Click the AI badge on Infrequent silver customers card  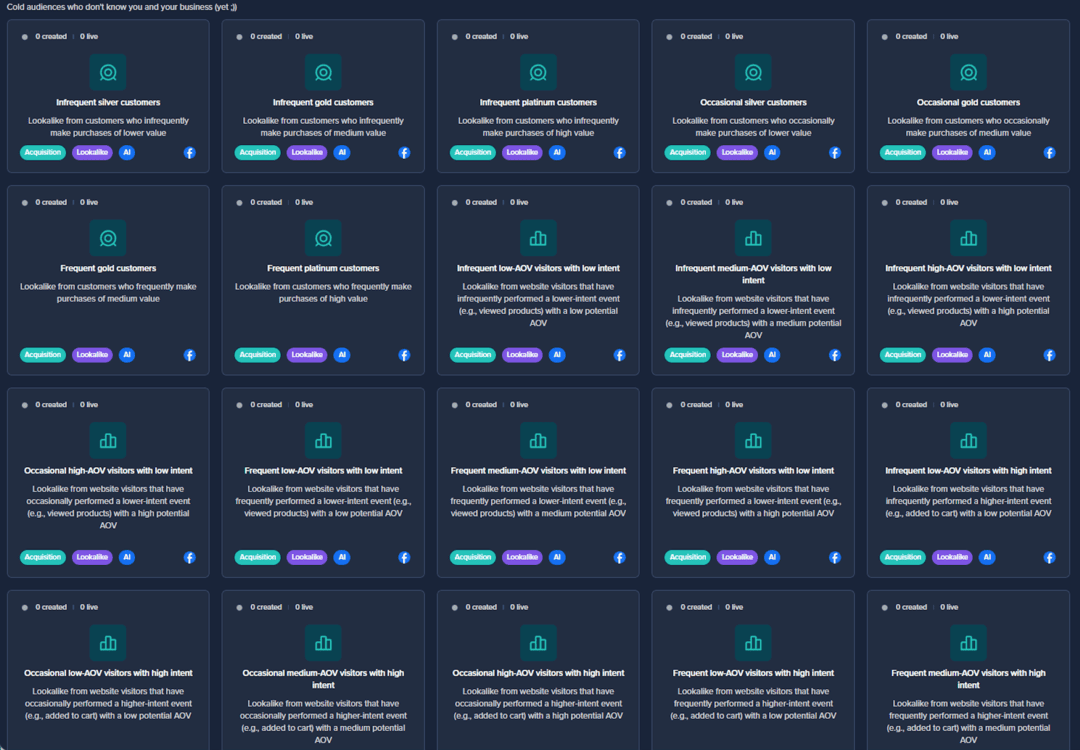[x=127, y=152]
